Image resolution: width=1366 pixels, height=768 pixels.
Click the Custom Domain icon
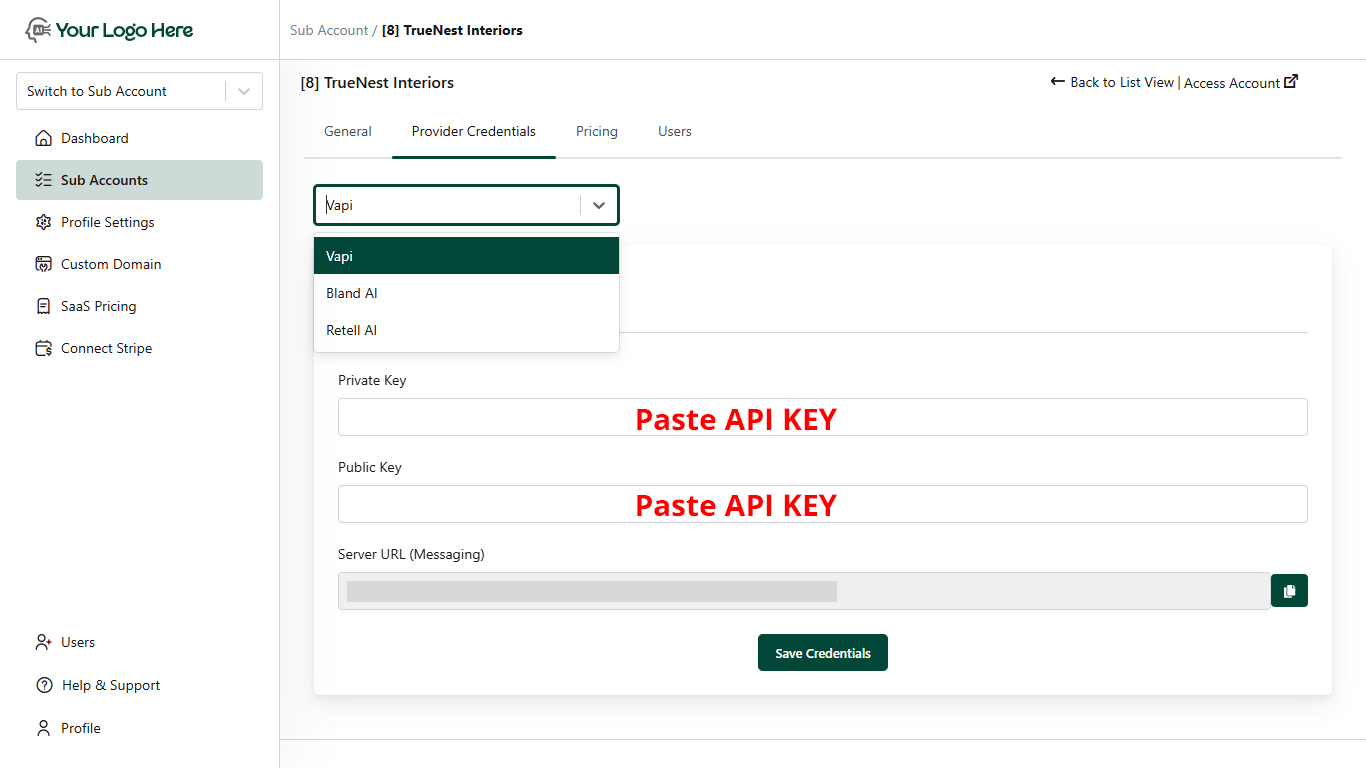(x=43, y=264)
